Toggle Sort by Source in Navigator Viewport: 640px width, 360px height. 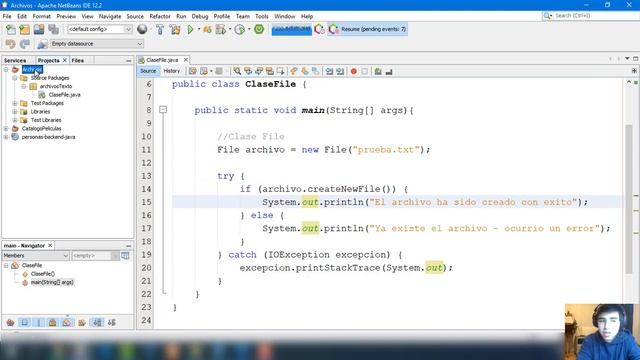(x=111, y=322)
